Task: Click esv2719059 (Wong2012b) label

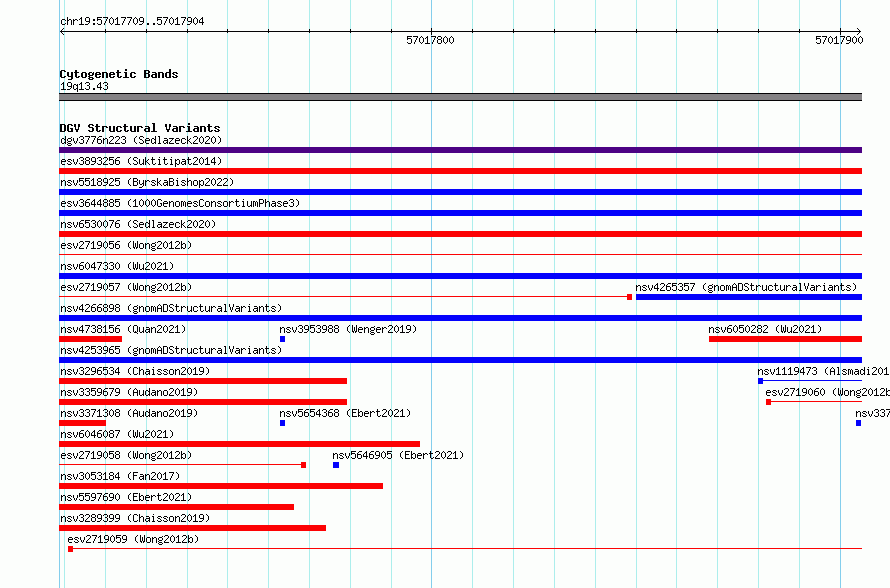Action: (x=133, y=539)
